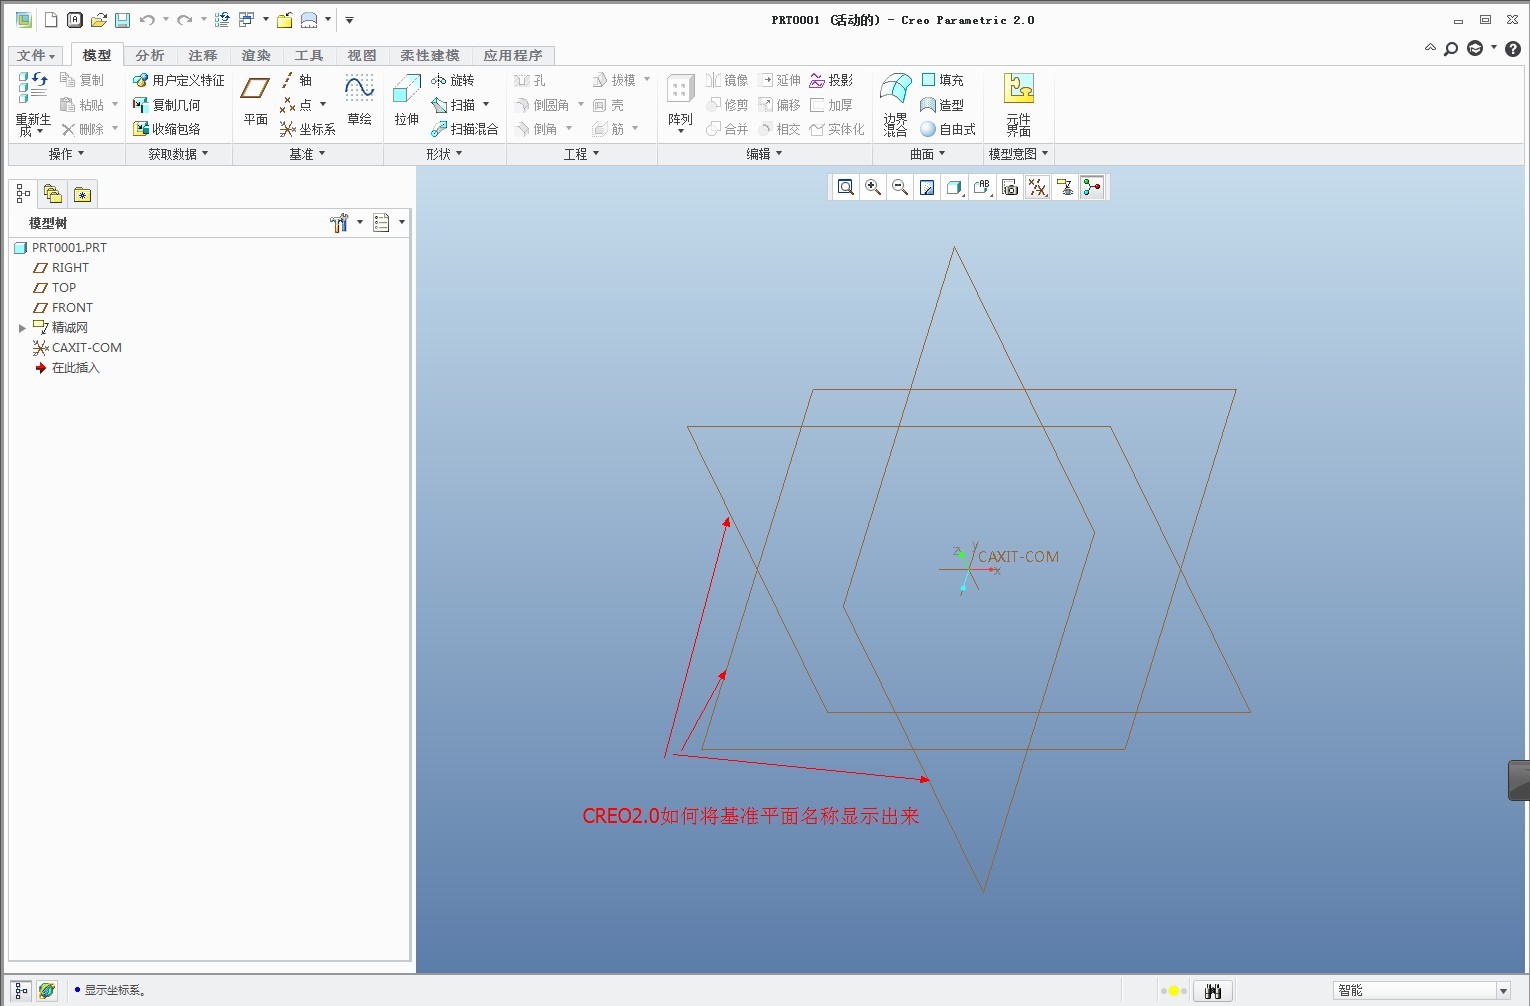Image resolution: width=1530 pixels, height=1006 pixels.
Task: Switch to the View (视图) tab
Action: click(362, 55)
